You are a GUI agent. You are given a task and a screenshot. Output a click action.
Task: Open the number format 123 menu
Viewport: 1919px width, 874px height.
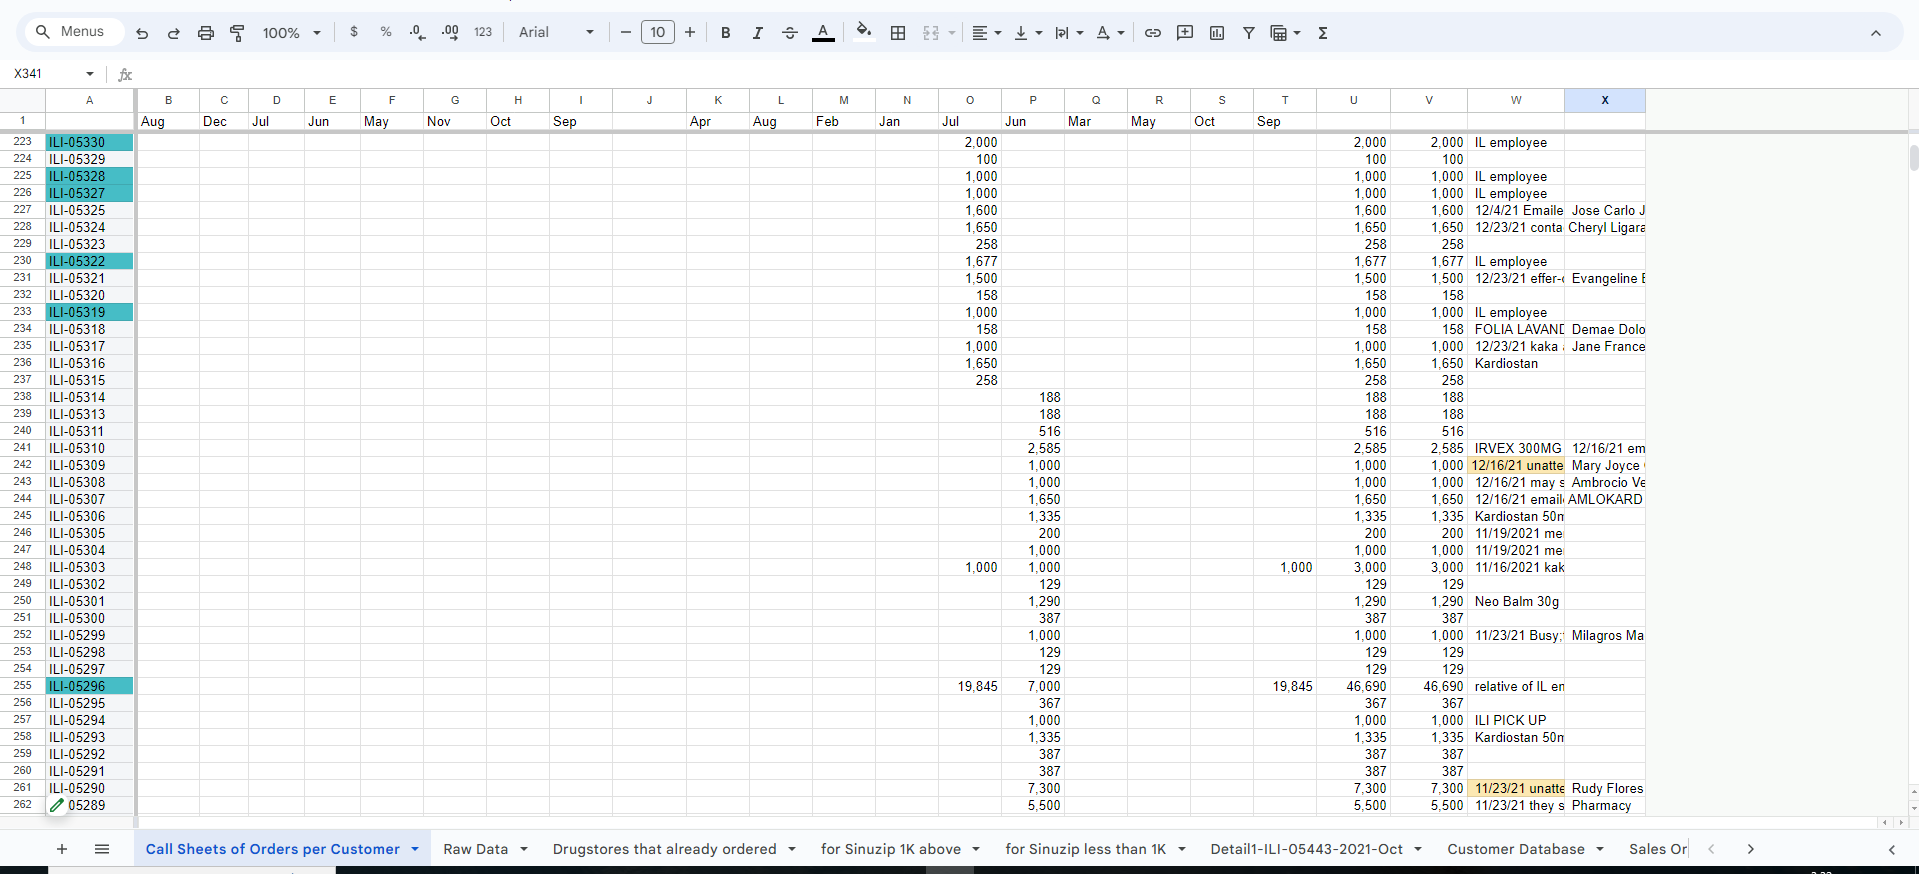483,33
